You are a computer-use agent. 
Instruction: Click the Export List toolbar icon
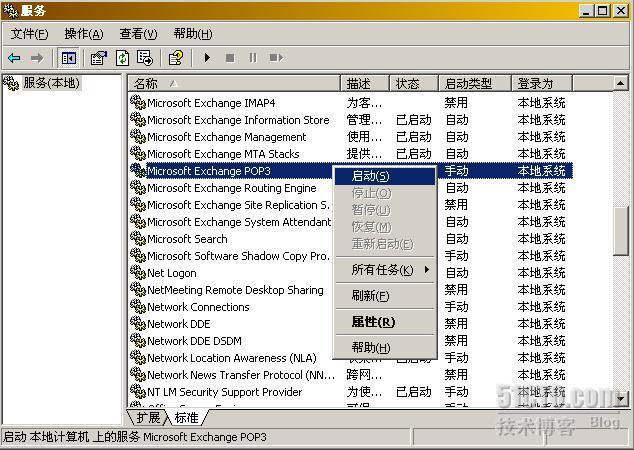145,58
